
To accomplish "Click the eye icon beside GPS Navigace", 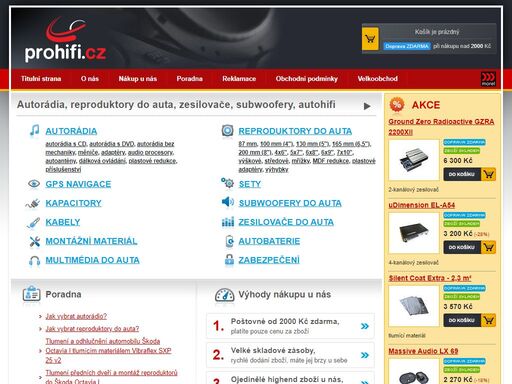I will coord(34,184).
